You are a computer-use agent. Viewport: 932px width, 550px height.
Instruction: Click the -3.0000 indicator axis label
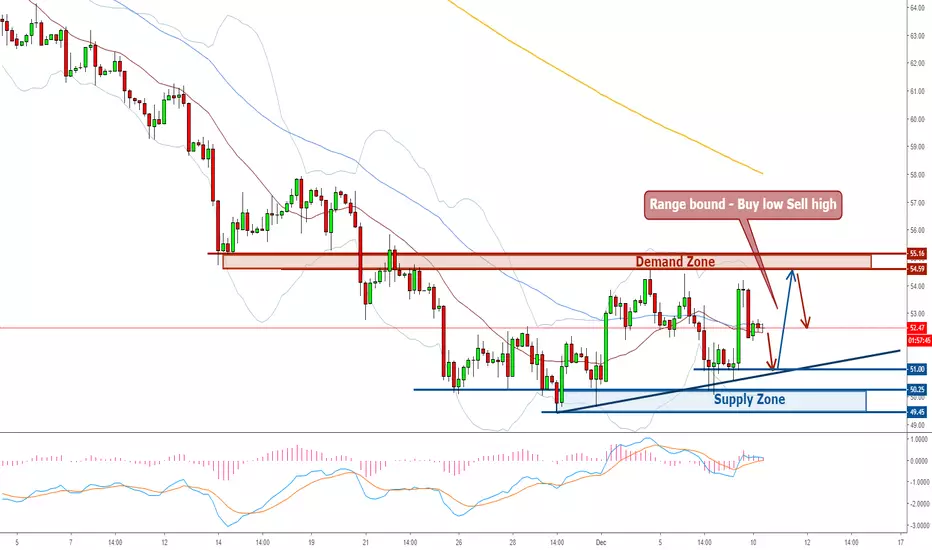[x=918, y=526]
